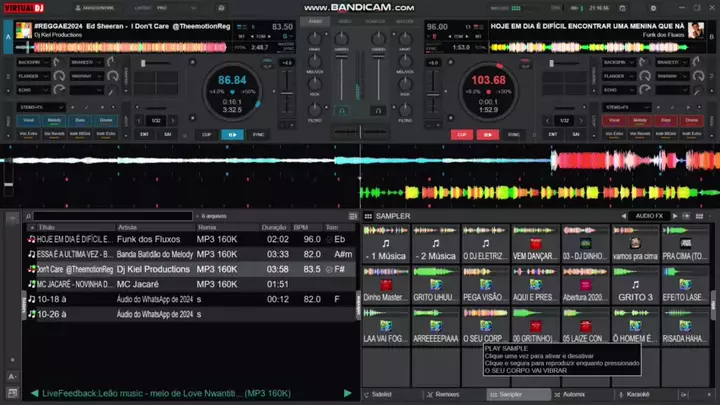This screenshot has width=720, height=405.
Task: Trigger the VEM DANÇAR sample pad
Action: point(535,244)
